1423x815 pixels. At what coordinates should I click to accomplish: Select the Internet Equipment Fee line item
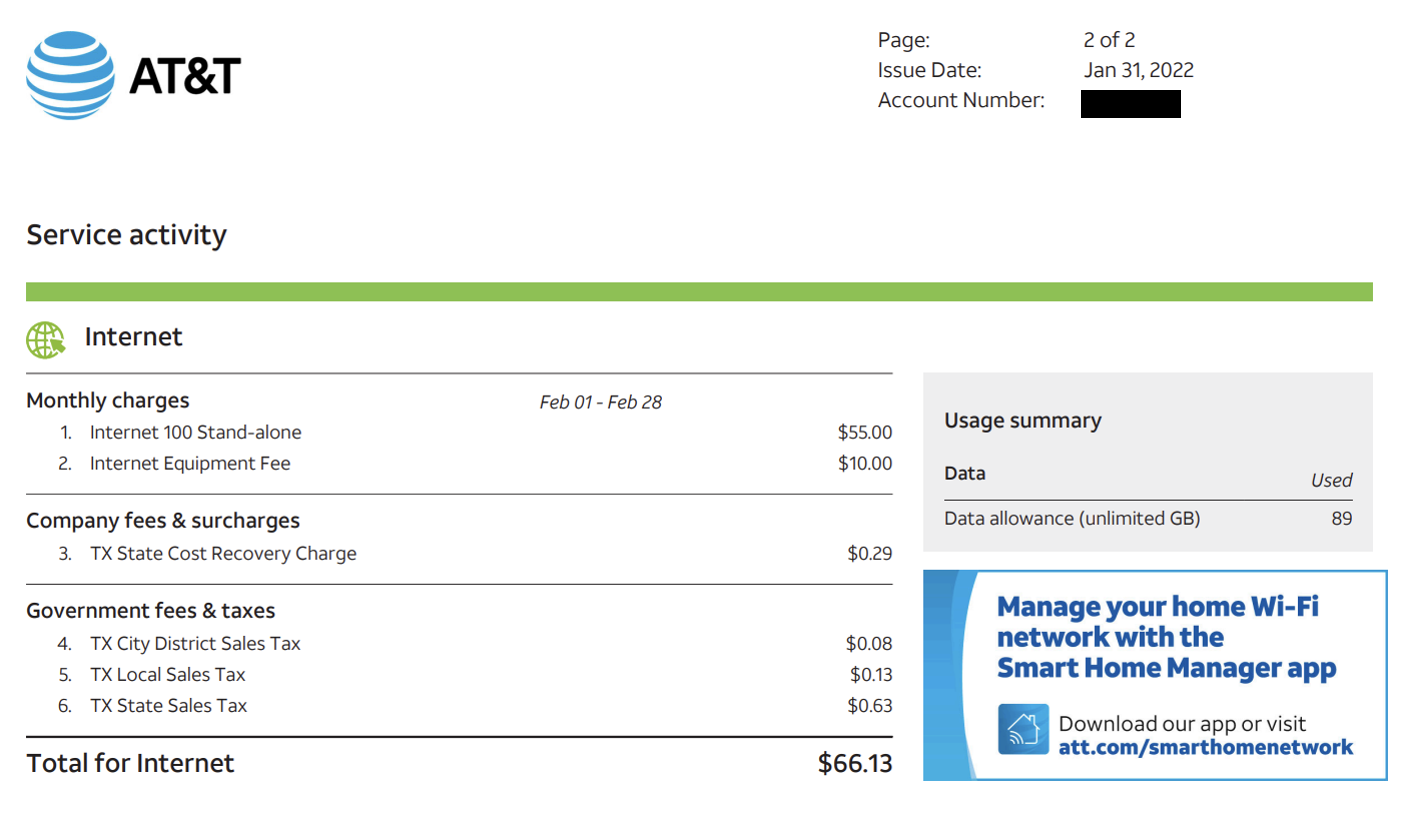[190, 463]
